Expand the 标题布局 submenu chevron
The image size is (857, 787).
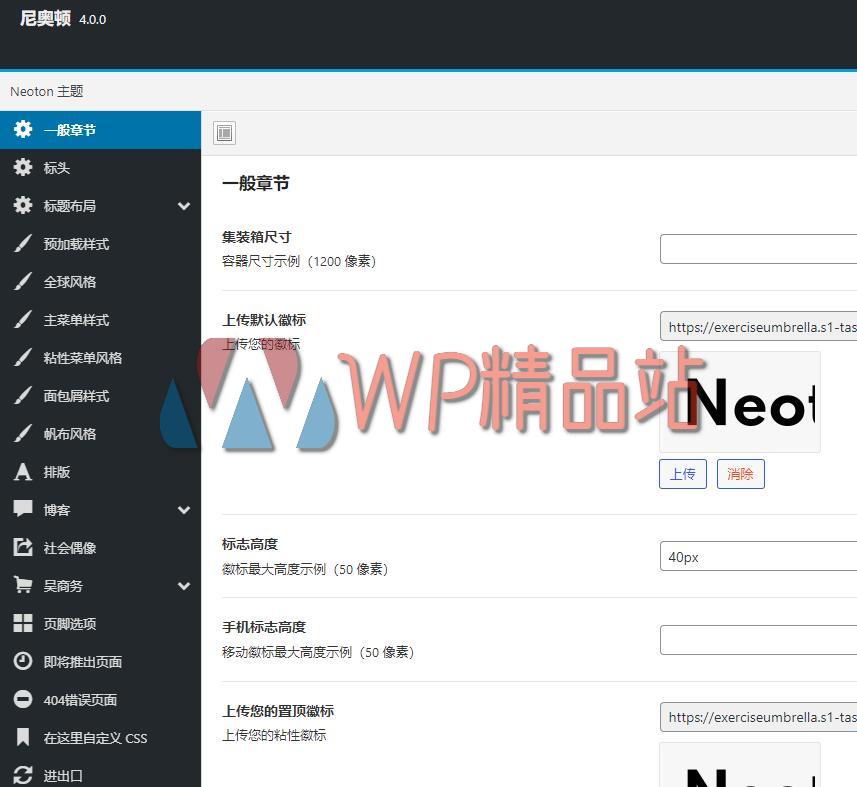(184, 205)
